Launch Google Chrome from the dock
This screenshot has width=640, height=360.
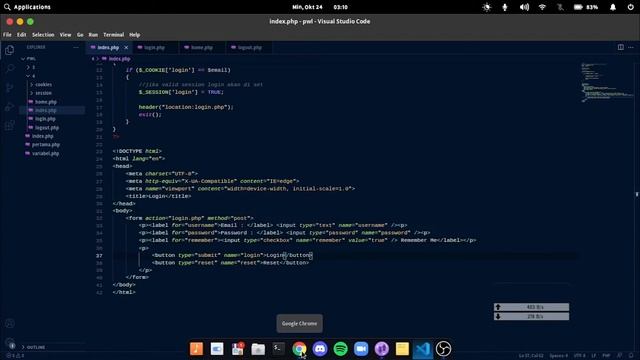pyautogui.click(x=299, y=349)
